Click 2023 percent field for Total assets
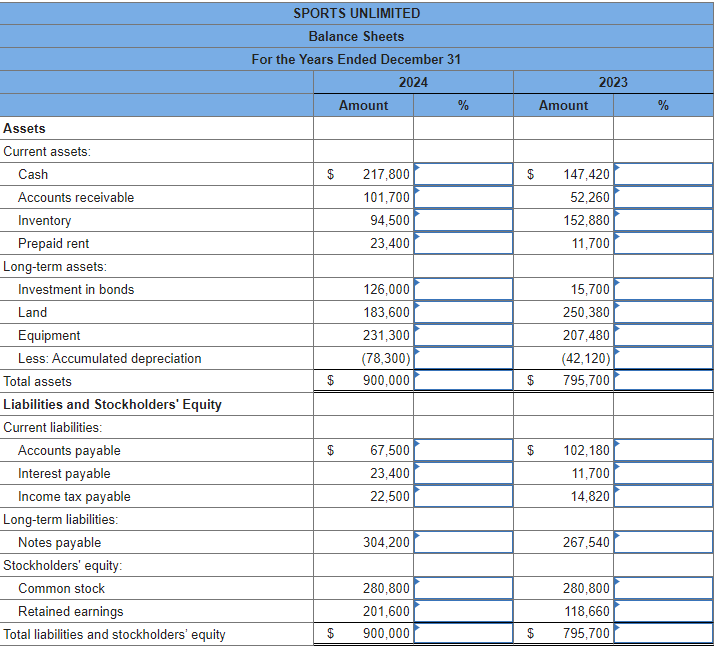The width and height of the screenshot is (717, 647). tap(663, 380)
